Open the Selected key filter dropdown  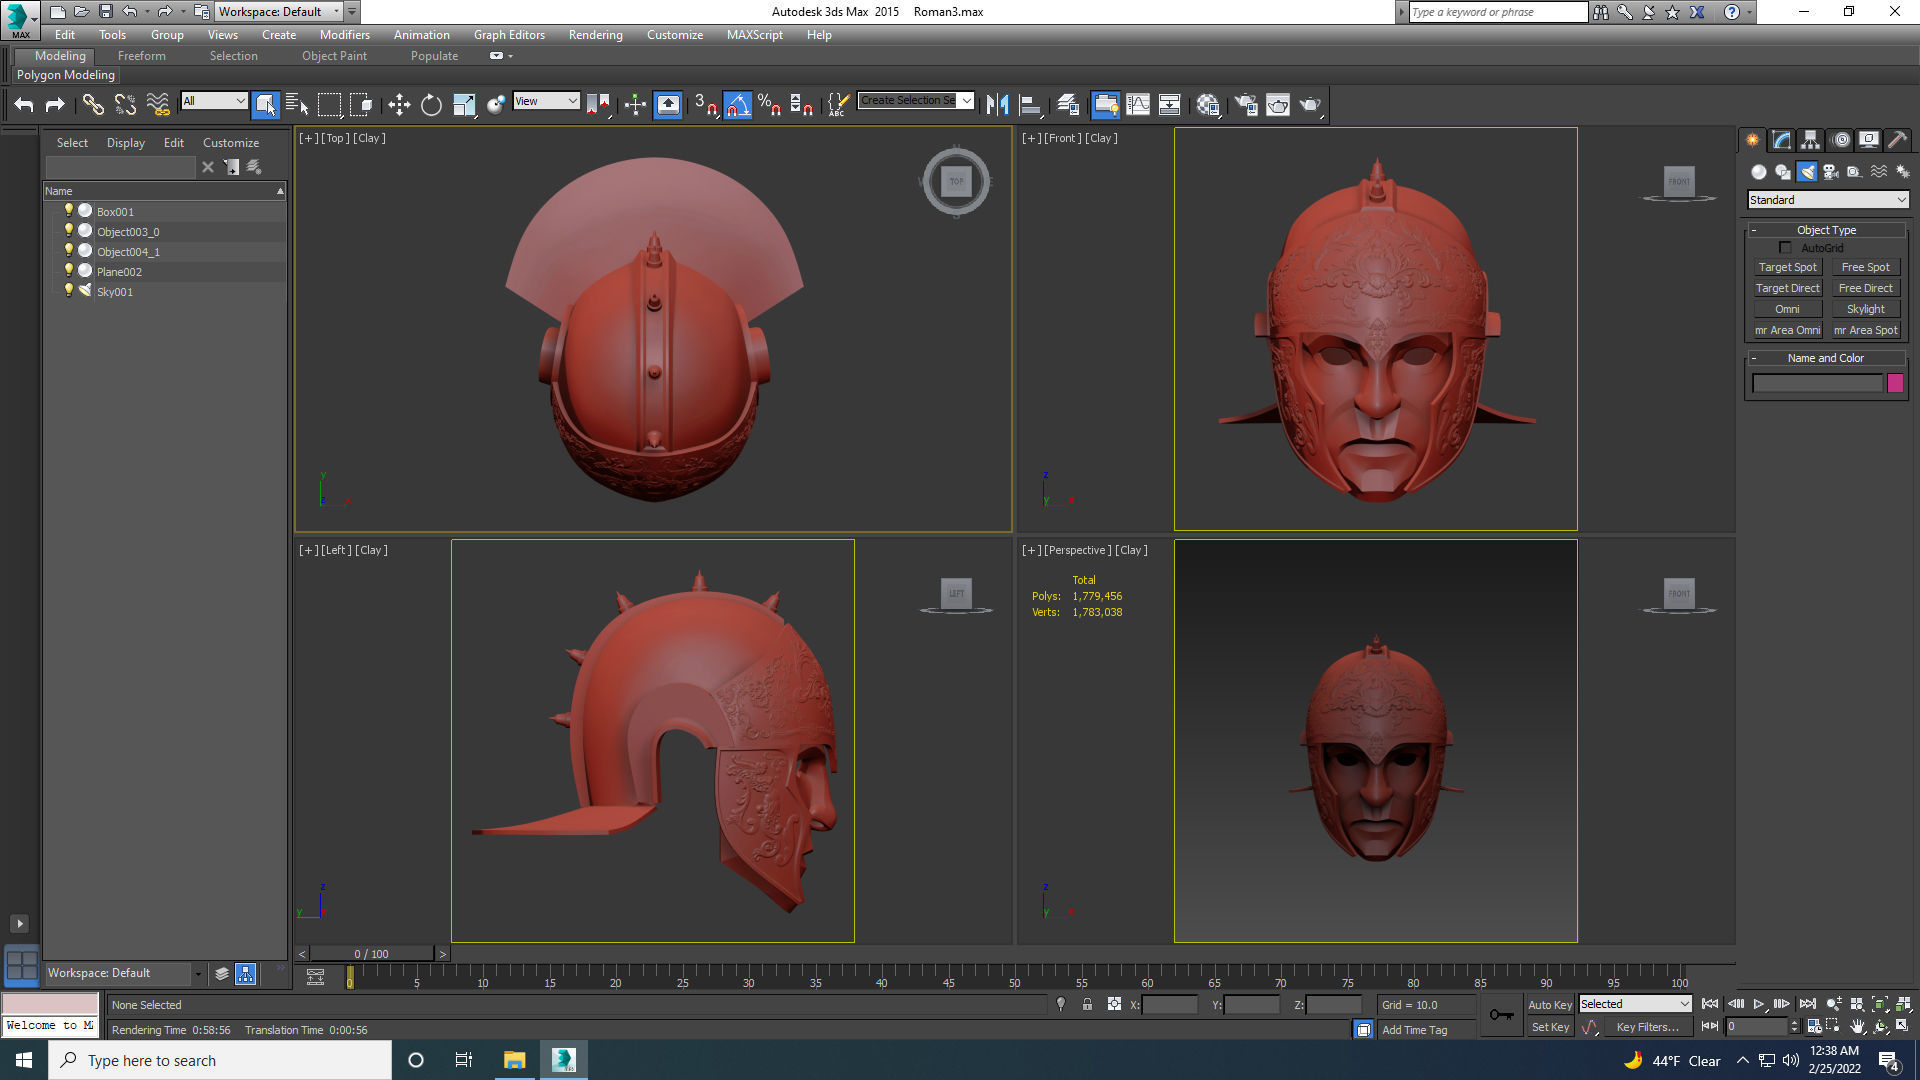[1635, 1004]
